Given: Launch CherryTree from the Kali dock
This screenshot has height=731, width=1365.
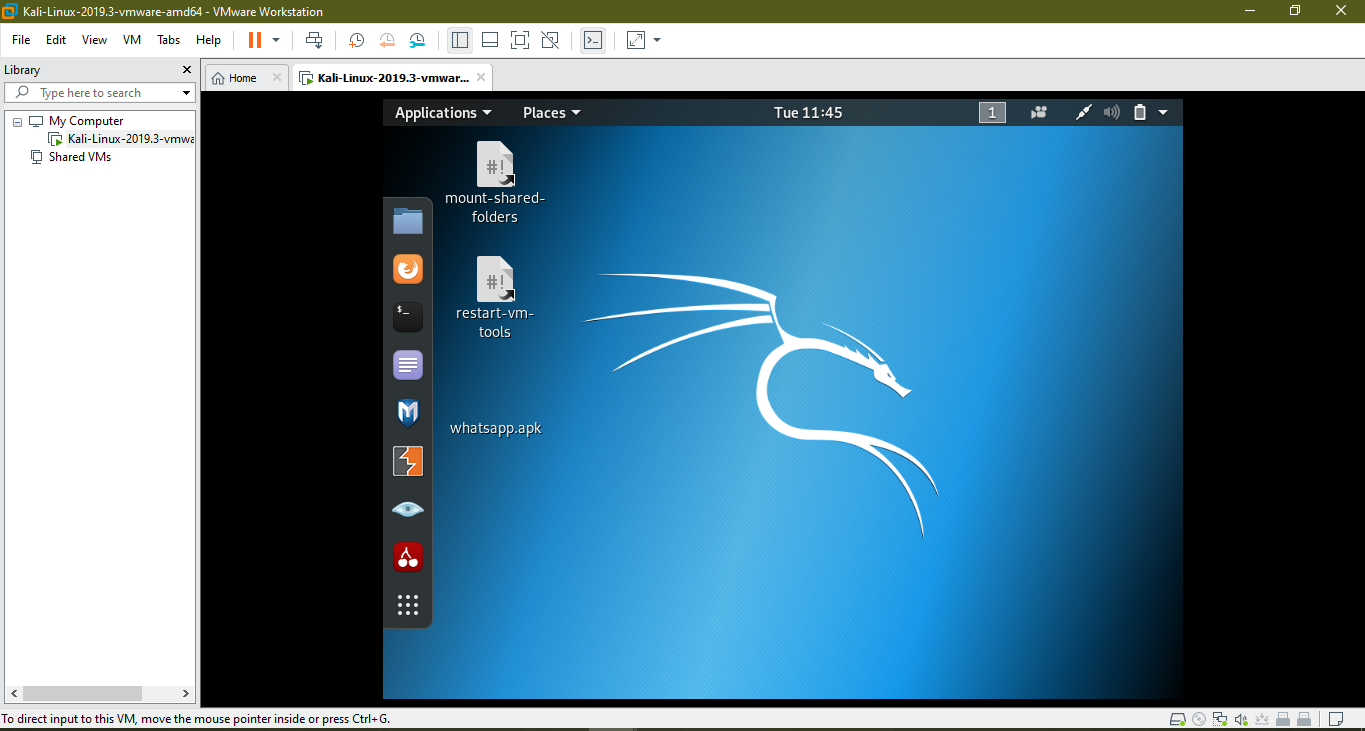Looking at the screenshot, I should [408, 557].
